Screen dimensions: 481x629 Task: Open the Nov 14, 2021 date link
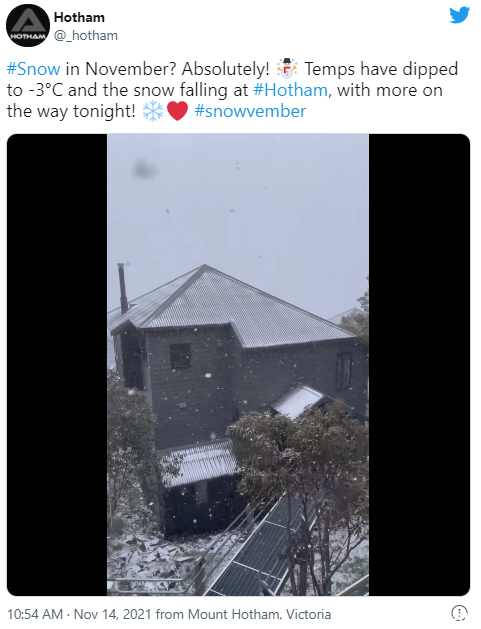113,614
